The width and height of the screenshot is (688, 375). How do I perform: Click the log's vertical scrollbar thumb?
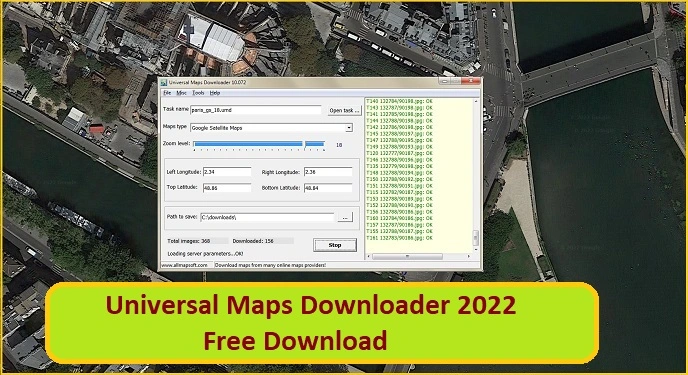[476, 237]
